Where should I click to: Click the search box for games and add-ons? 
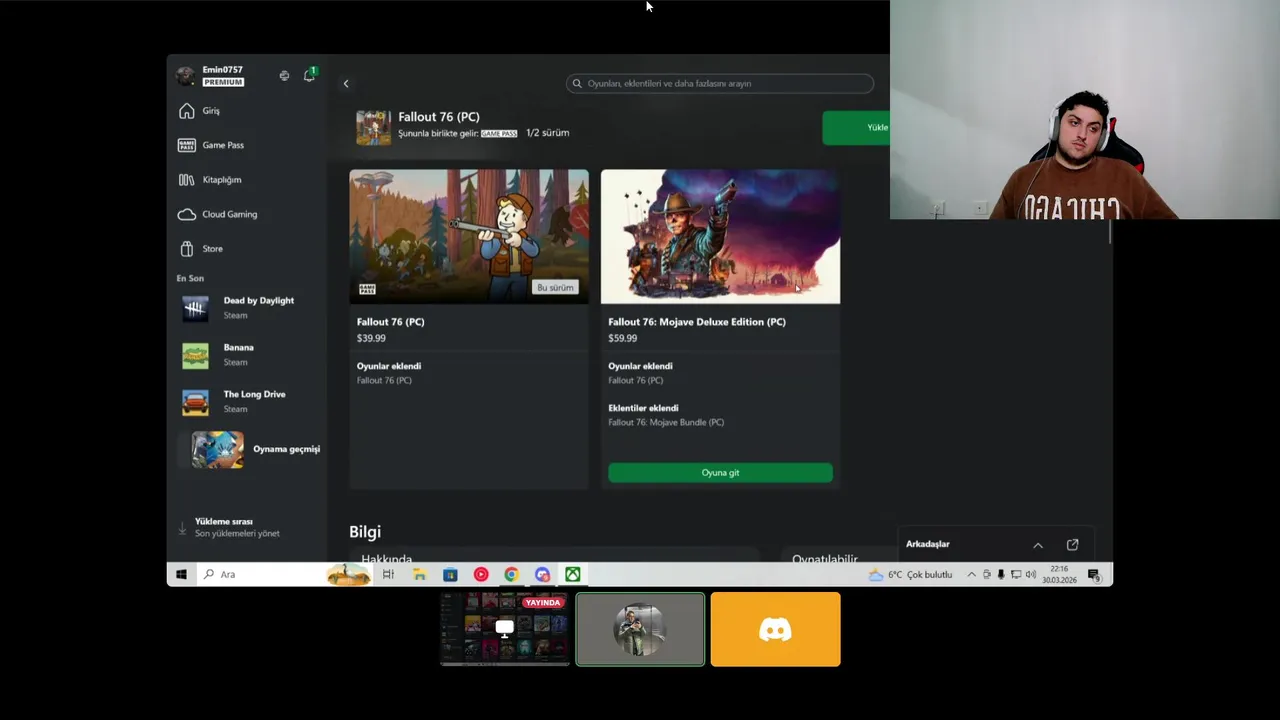click(719, 84)
